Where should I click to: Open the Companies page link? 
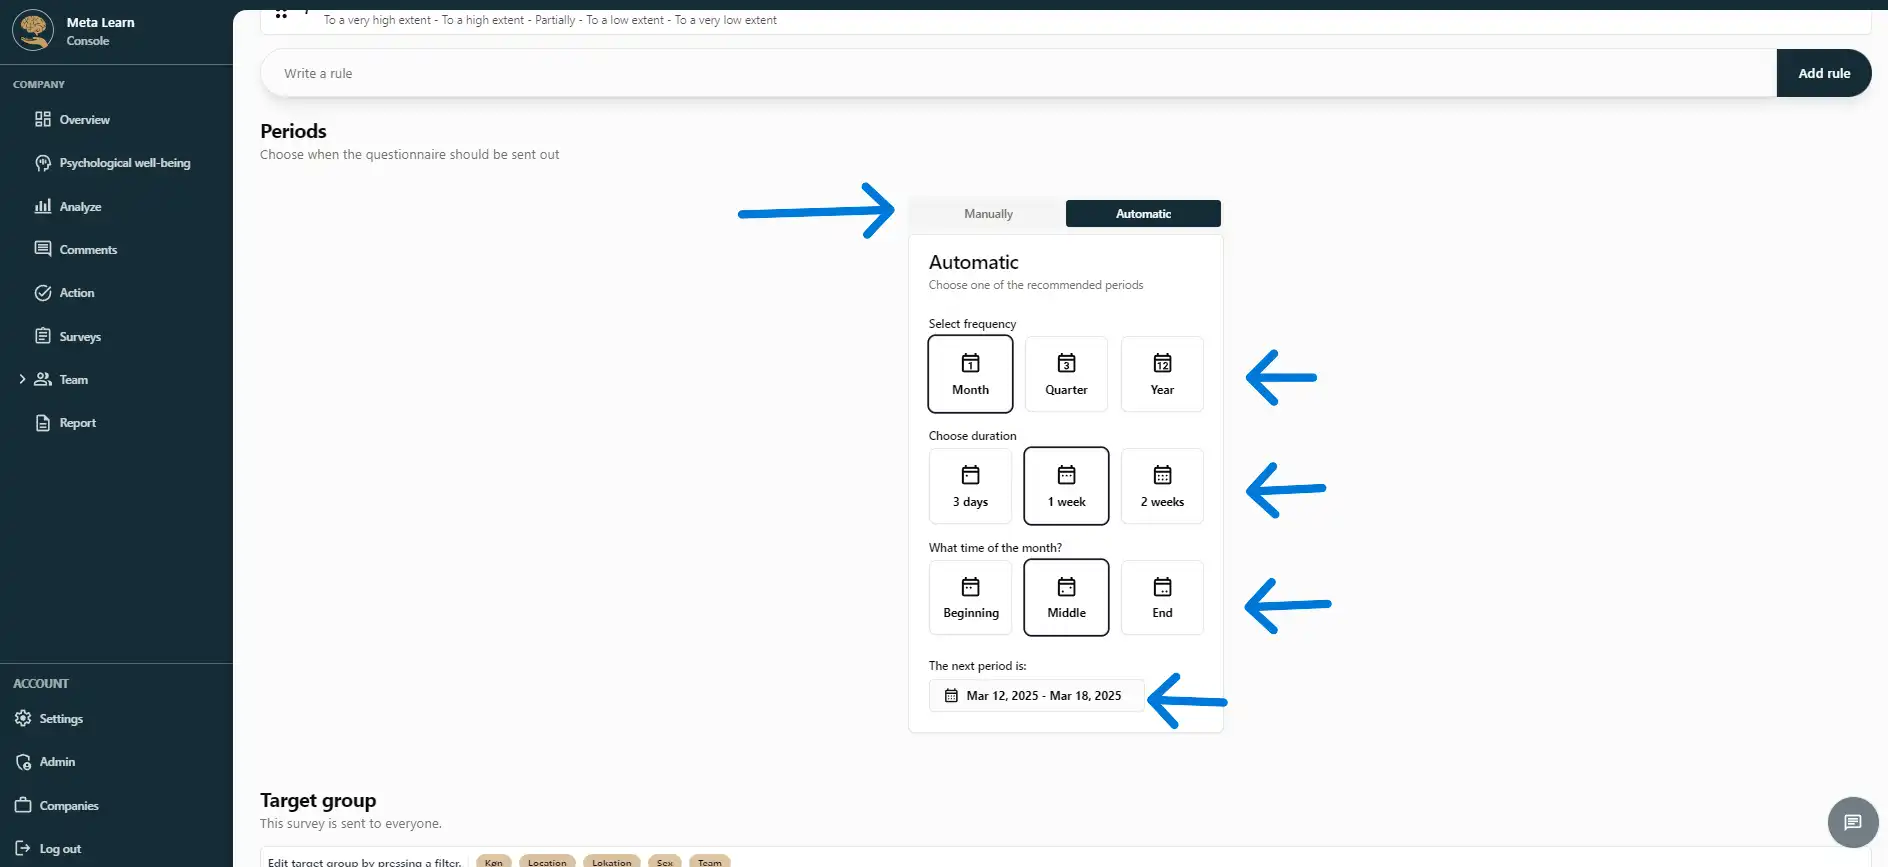pos(69,806)
